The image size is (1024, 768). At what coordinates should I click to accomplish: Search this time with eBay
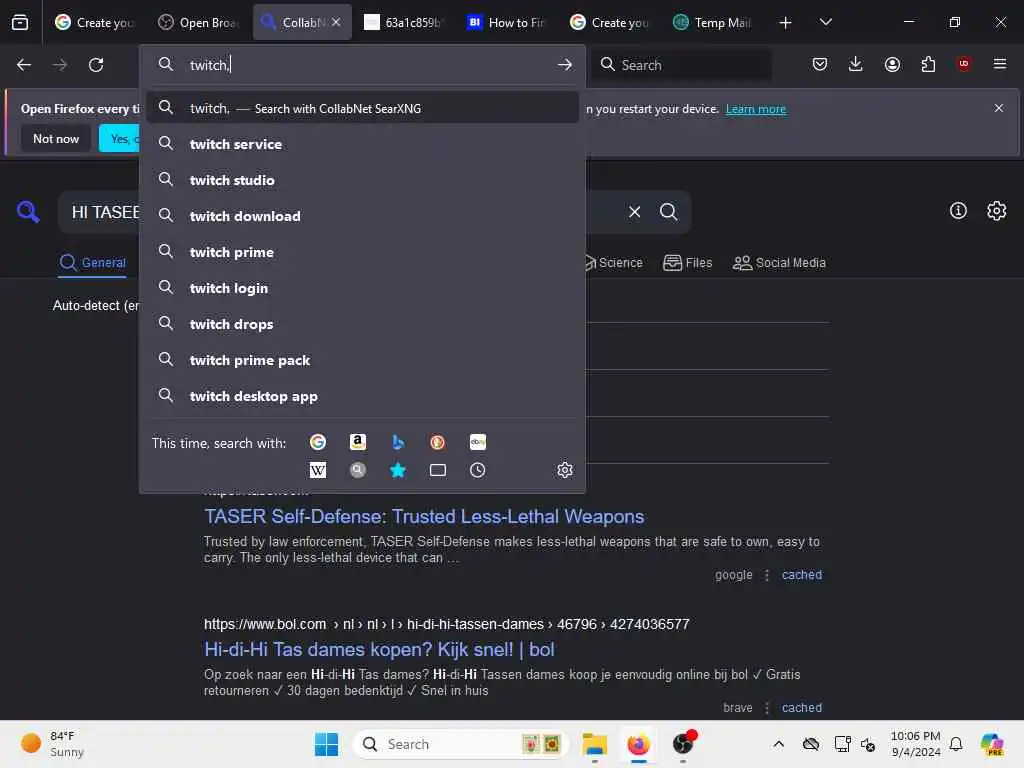coord(477,442)
